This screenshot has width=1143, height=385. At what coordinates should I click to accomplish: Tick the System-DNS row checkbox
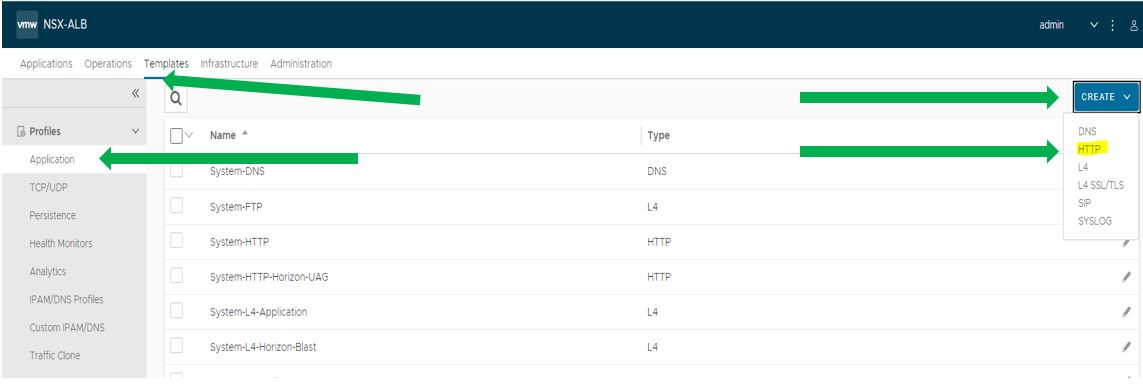pos(176,171)
